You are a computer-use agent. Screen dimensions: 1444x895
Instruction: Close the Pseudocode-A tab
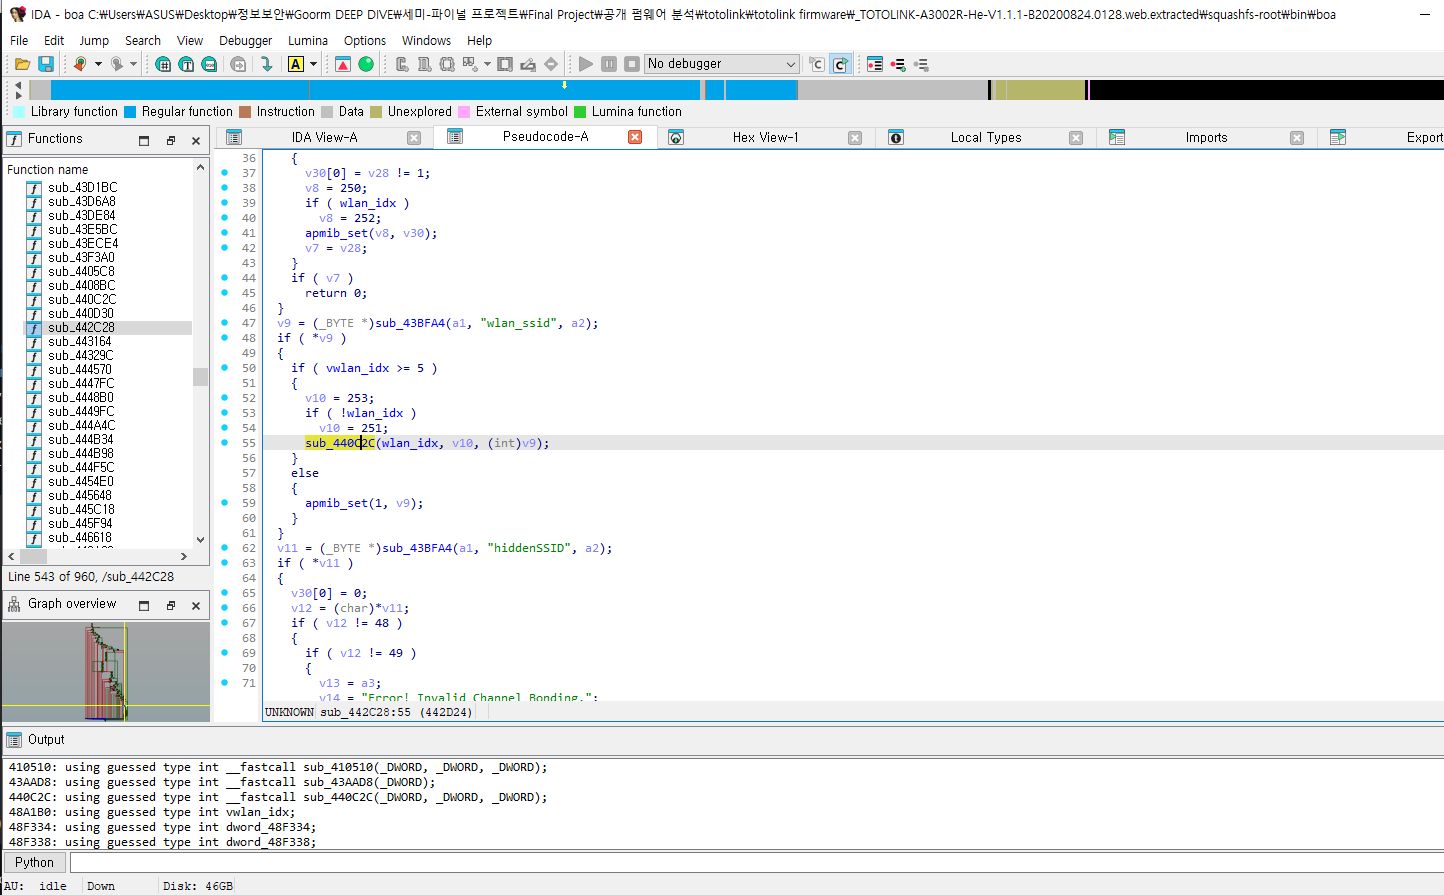coord(635,138)
